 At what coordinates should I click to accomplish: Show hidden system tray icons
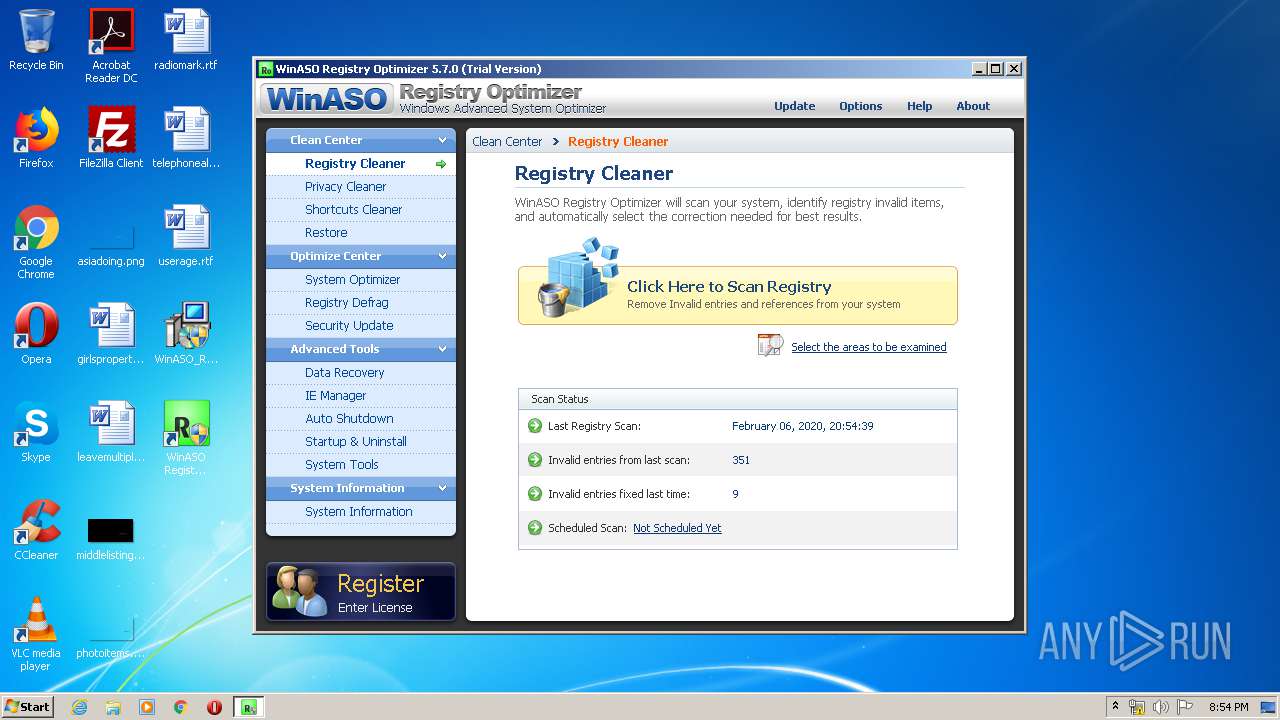pos(1115,707)
